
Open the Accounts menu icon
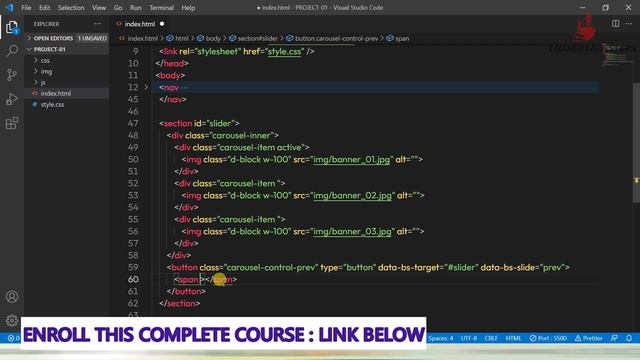tap(12, 297)
